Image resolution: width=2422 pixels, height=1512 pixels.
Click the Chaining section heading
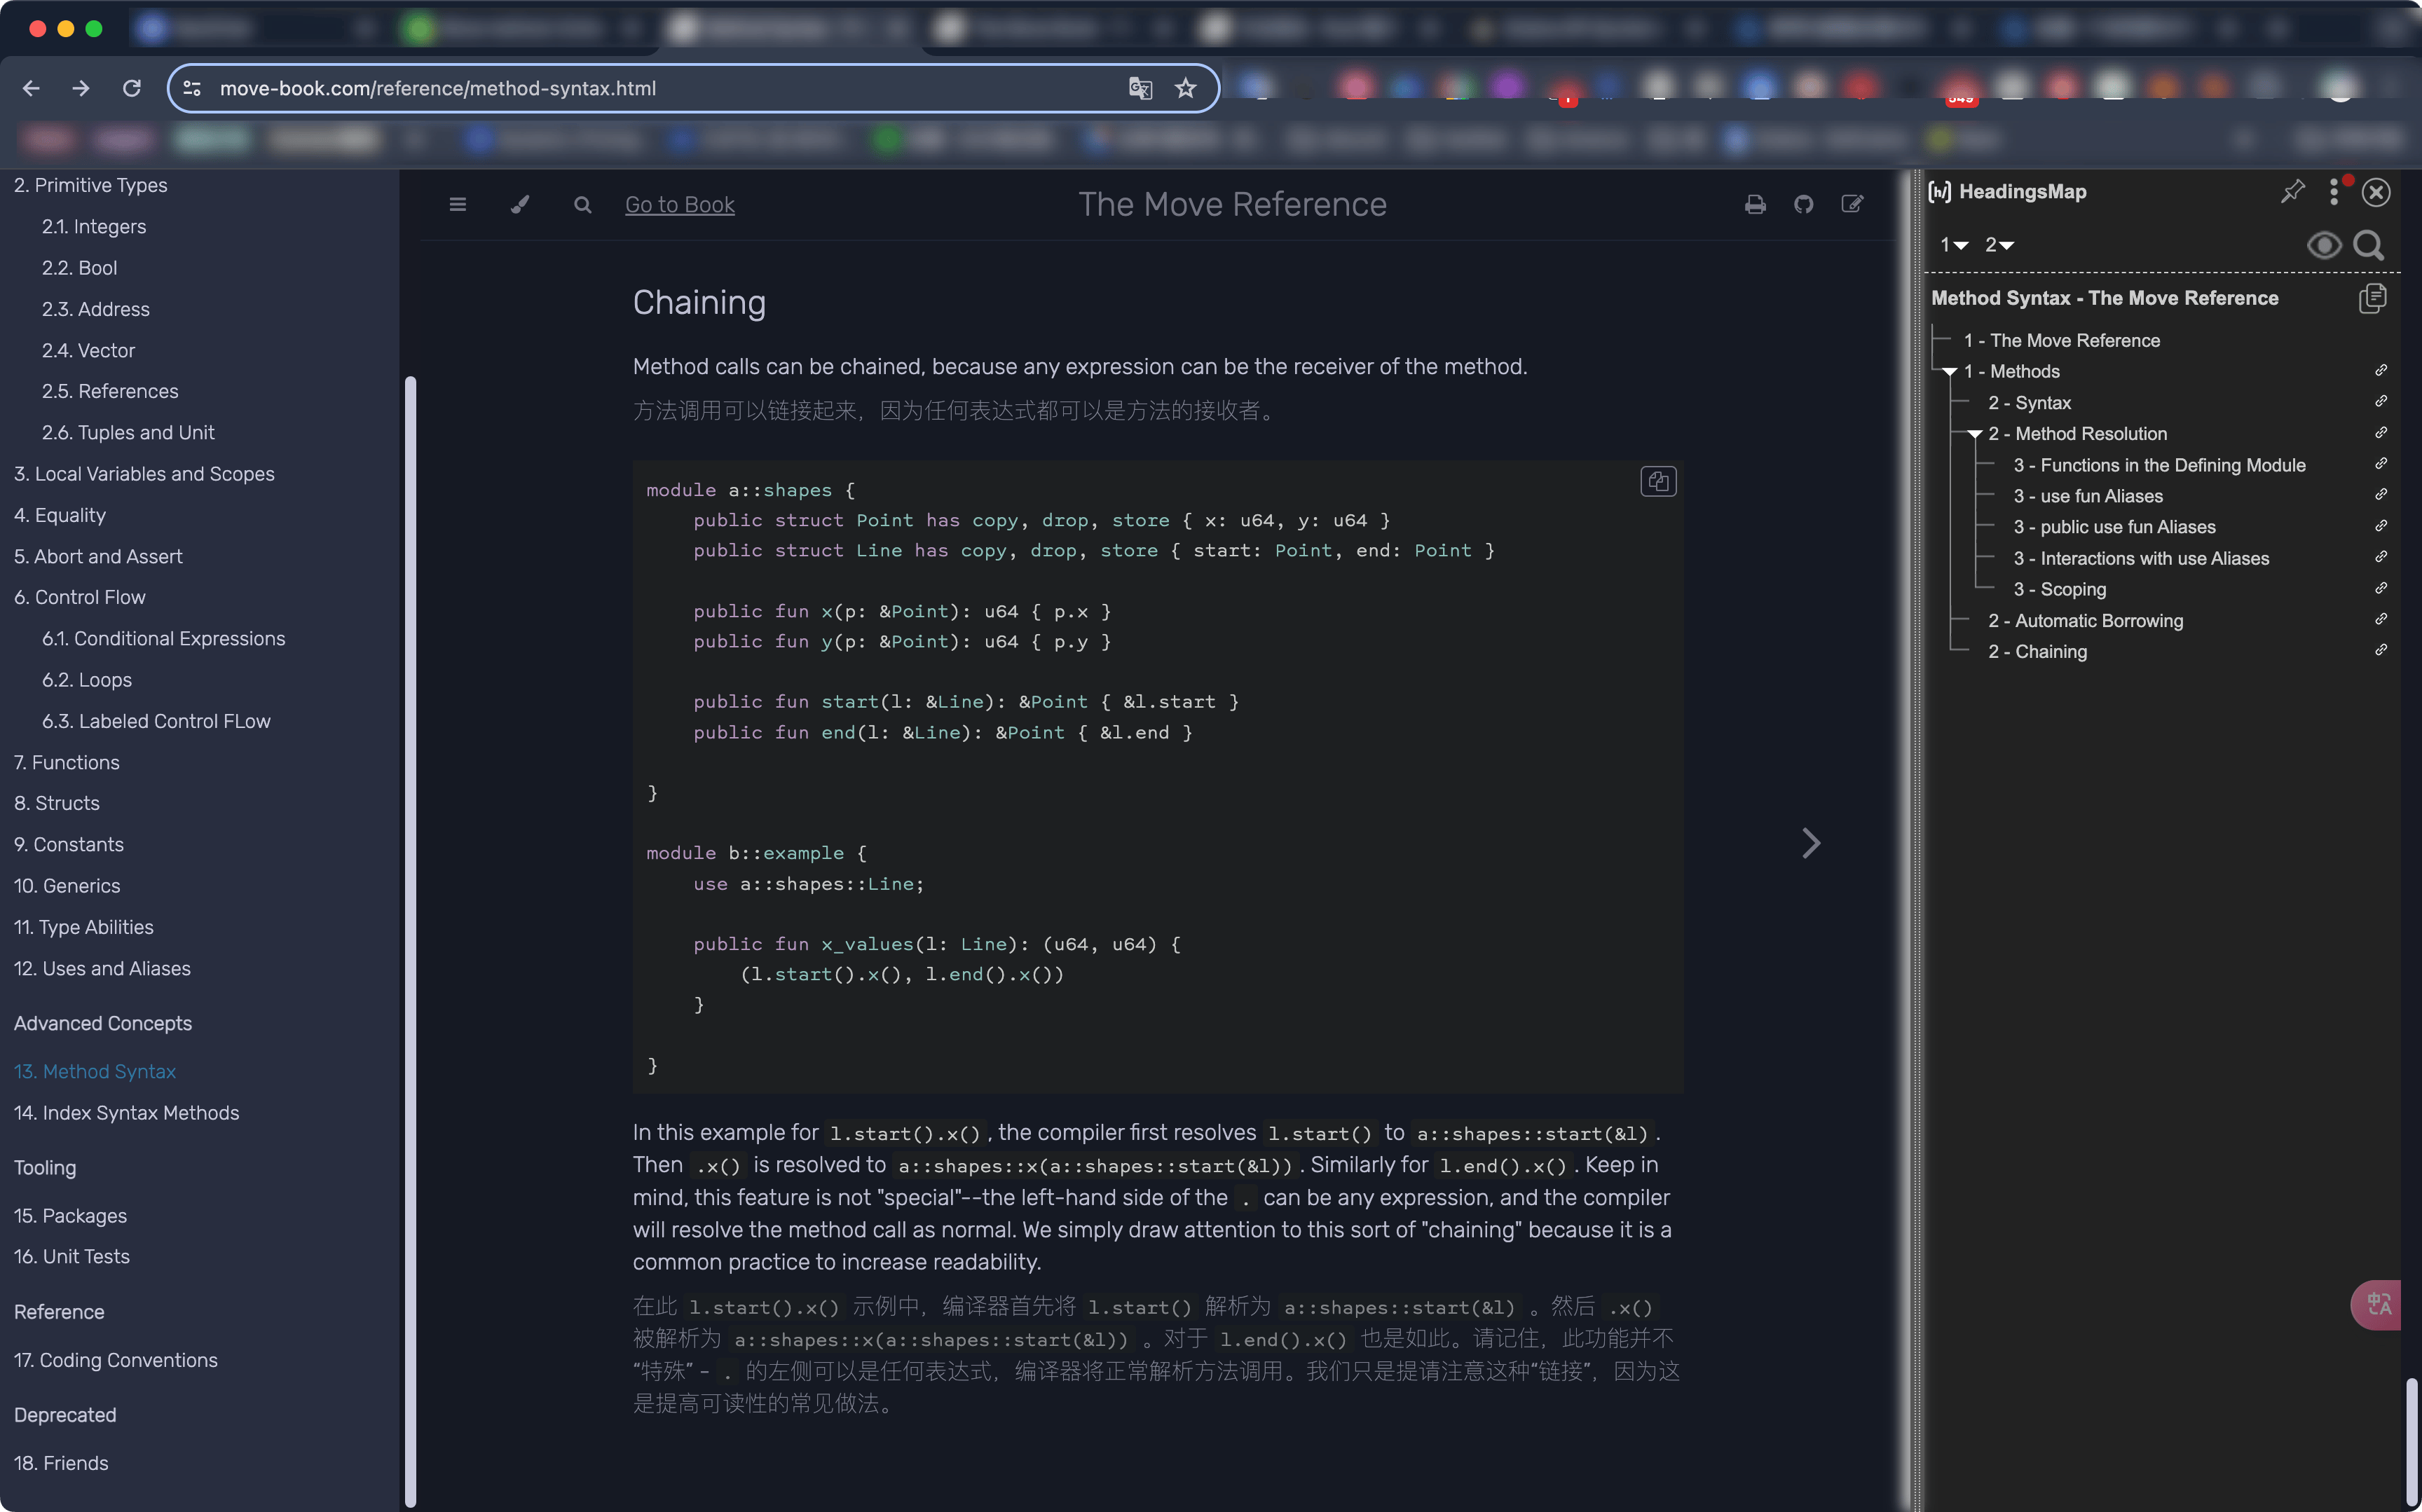(699, 303)
